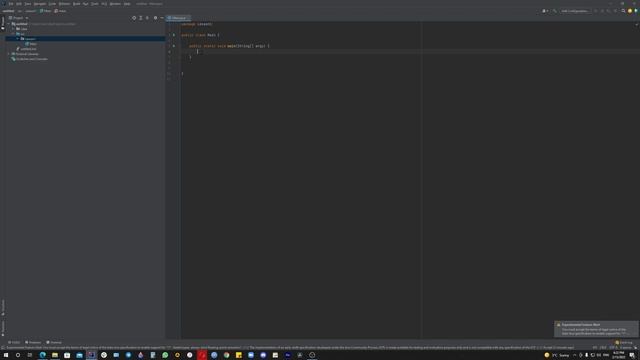Open the Refactor menu
The width and height of the screenshot is (640, 360).
pos(64,4)
